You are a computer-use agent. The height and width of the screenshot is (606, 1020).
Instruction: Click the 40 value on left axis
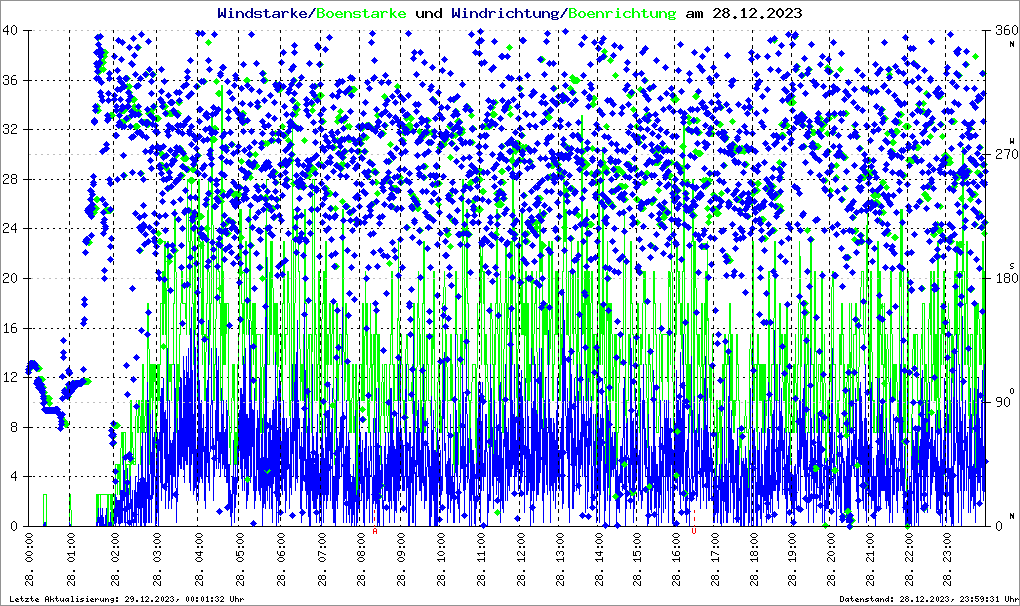(11, 30)
